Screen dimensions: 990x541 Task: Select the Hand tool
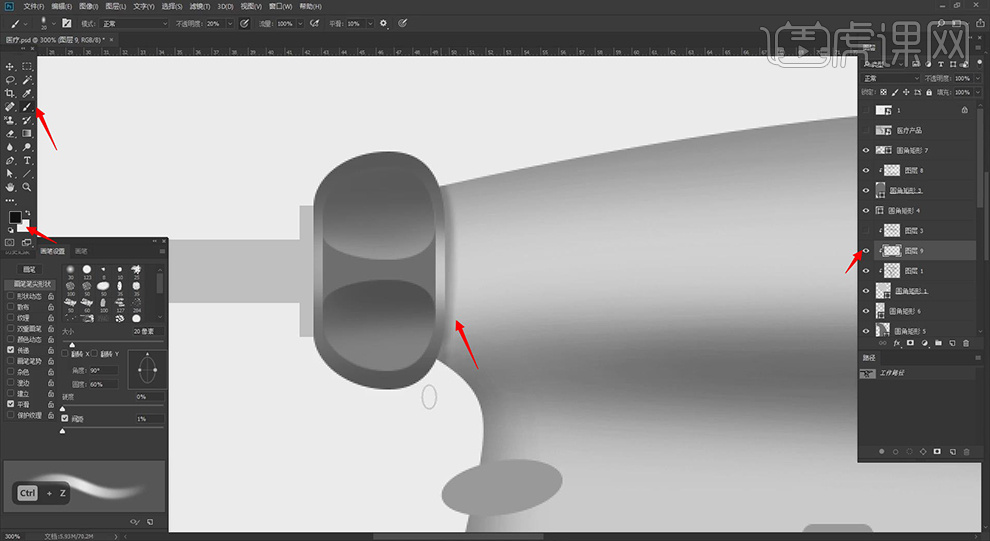(x=9, y=187)
